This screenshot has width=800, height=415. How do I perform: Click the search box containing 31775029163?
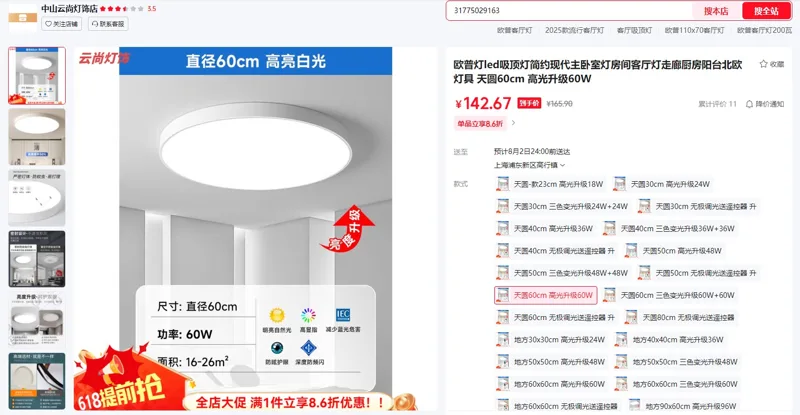click(569, 10)
